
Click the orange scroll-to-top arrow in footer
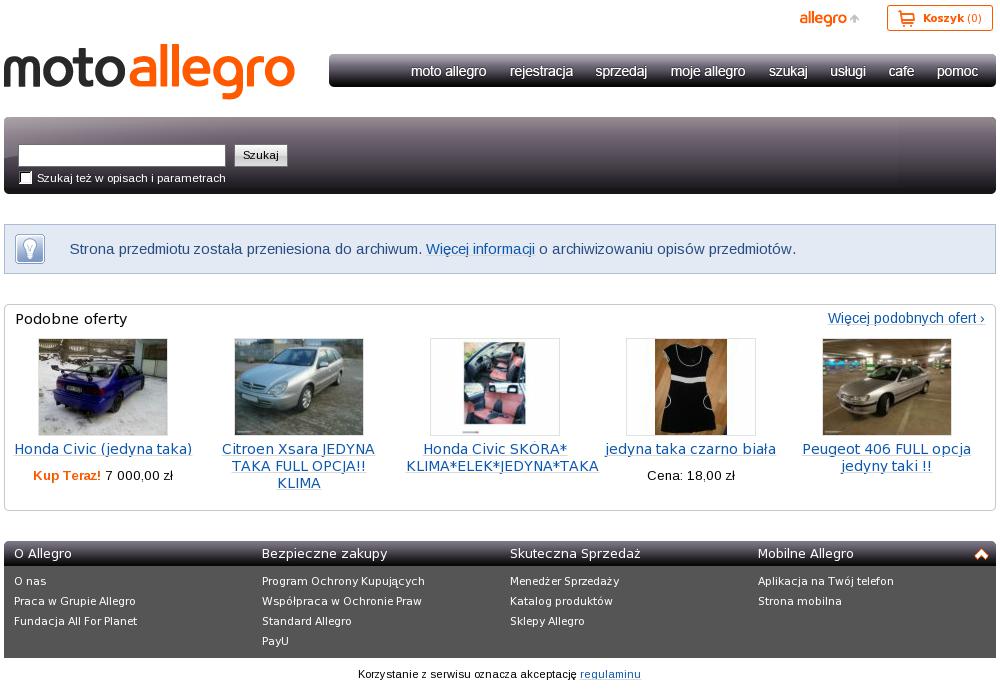[981, 554]
